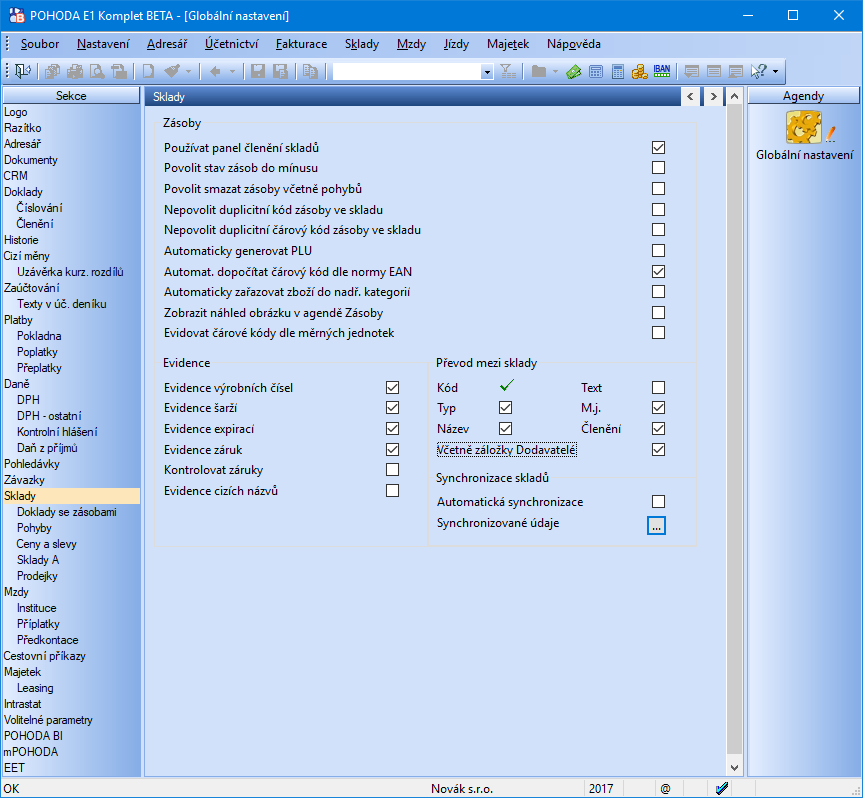863x798 pixels.
Task: Select Kontrolní hlášení section
Action: tap(57, 432)
